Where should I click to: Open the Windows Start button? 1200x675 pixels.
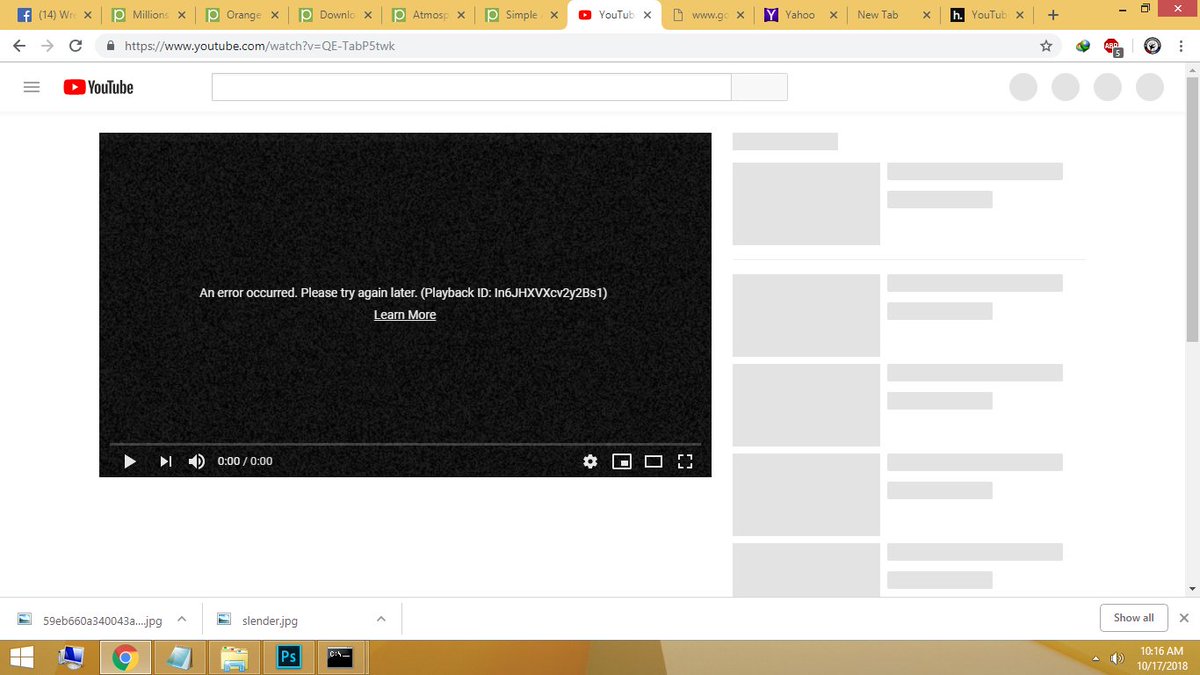click(x=20, y=657)
